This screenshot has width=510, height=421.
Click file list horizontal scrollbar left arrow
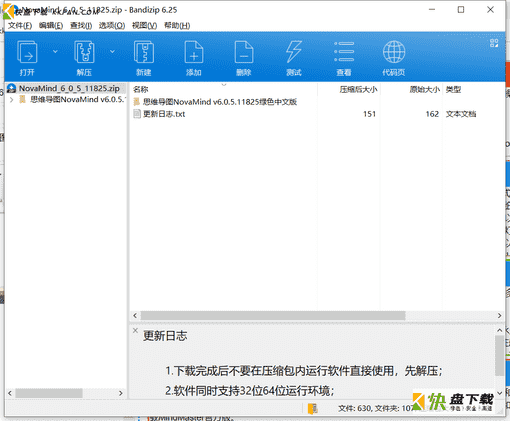[135, 316]
